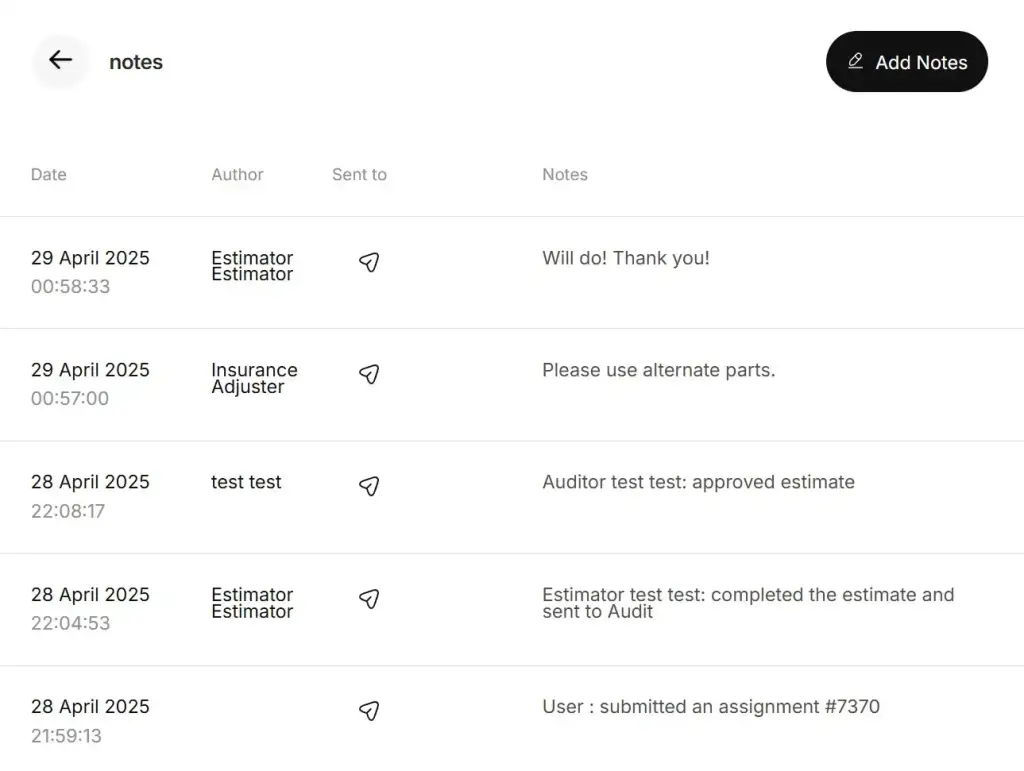The height and width of the screenshot is (771, 1024).
Task: Click 'User : submitted an assignment #7370' text
Action: (711, 706)
